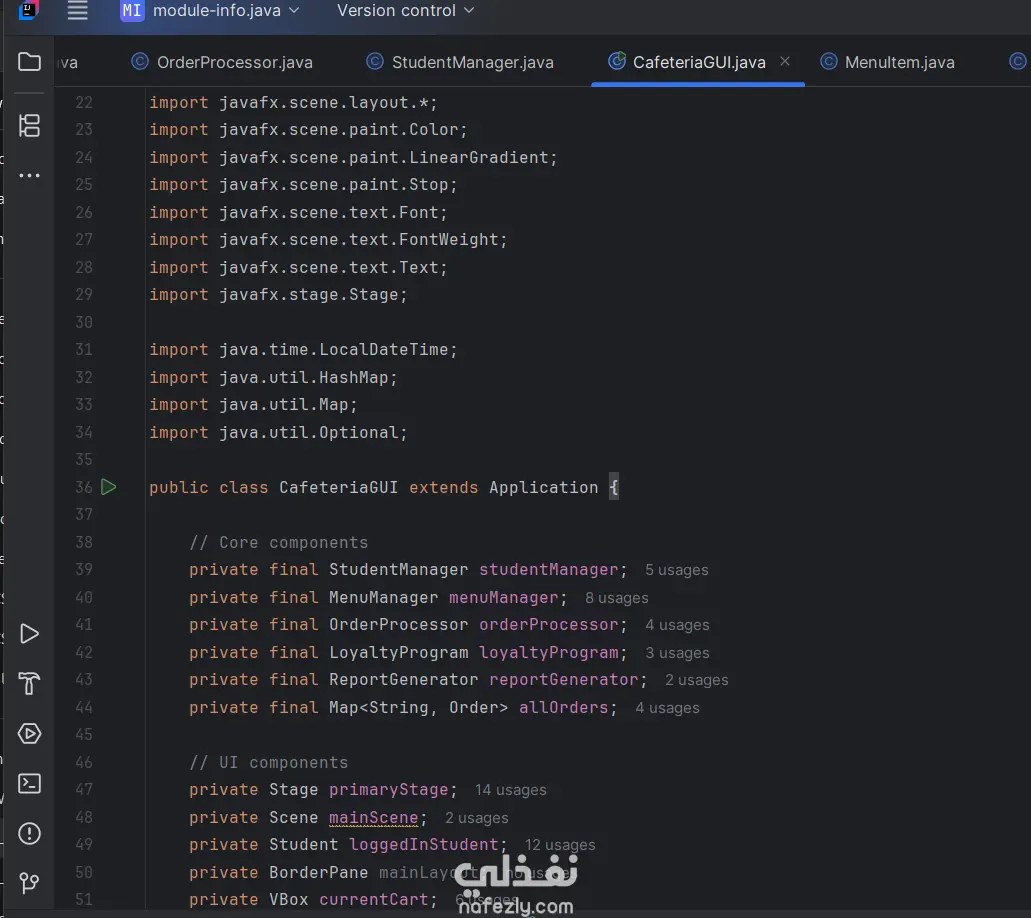Click the '3 usages' hint for loyaltyProgram
The width and height of the screenshot is (1031, 918).
tap(677, 653)
